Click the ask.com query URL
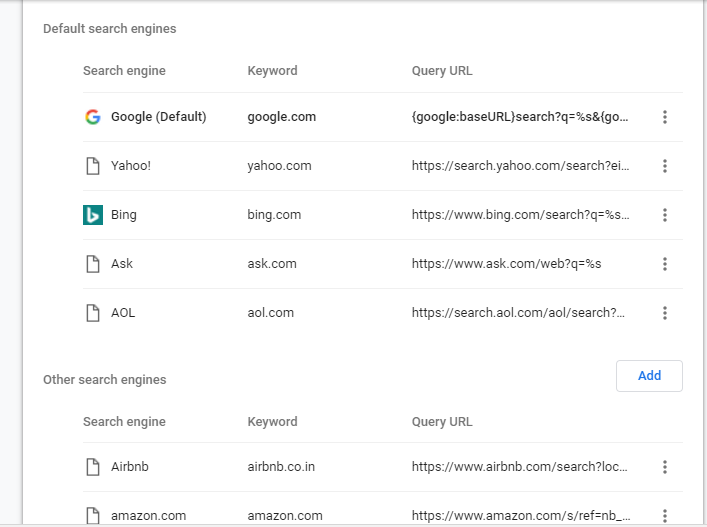The image size is (707, 527). coord(506,264)
